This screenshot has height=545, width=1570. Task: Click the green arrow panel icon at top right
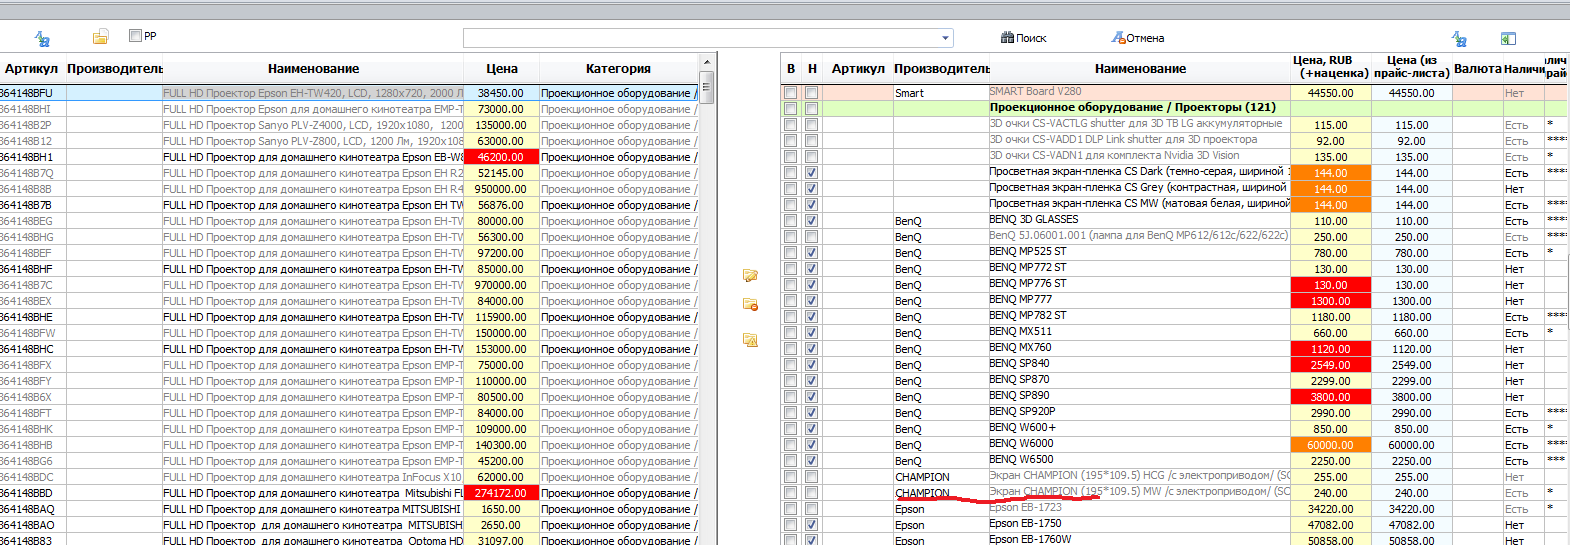pyautogui.click(x=1508, y=39)
